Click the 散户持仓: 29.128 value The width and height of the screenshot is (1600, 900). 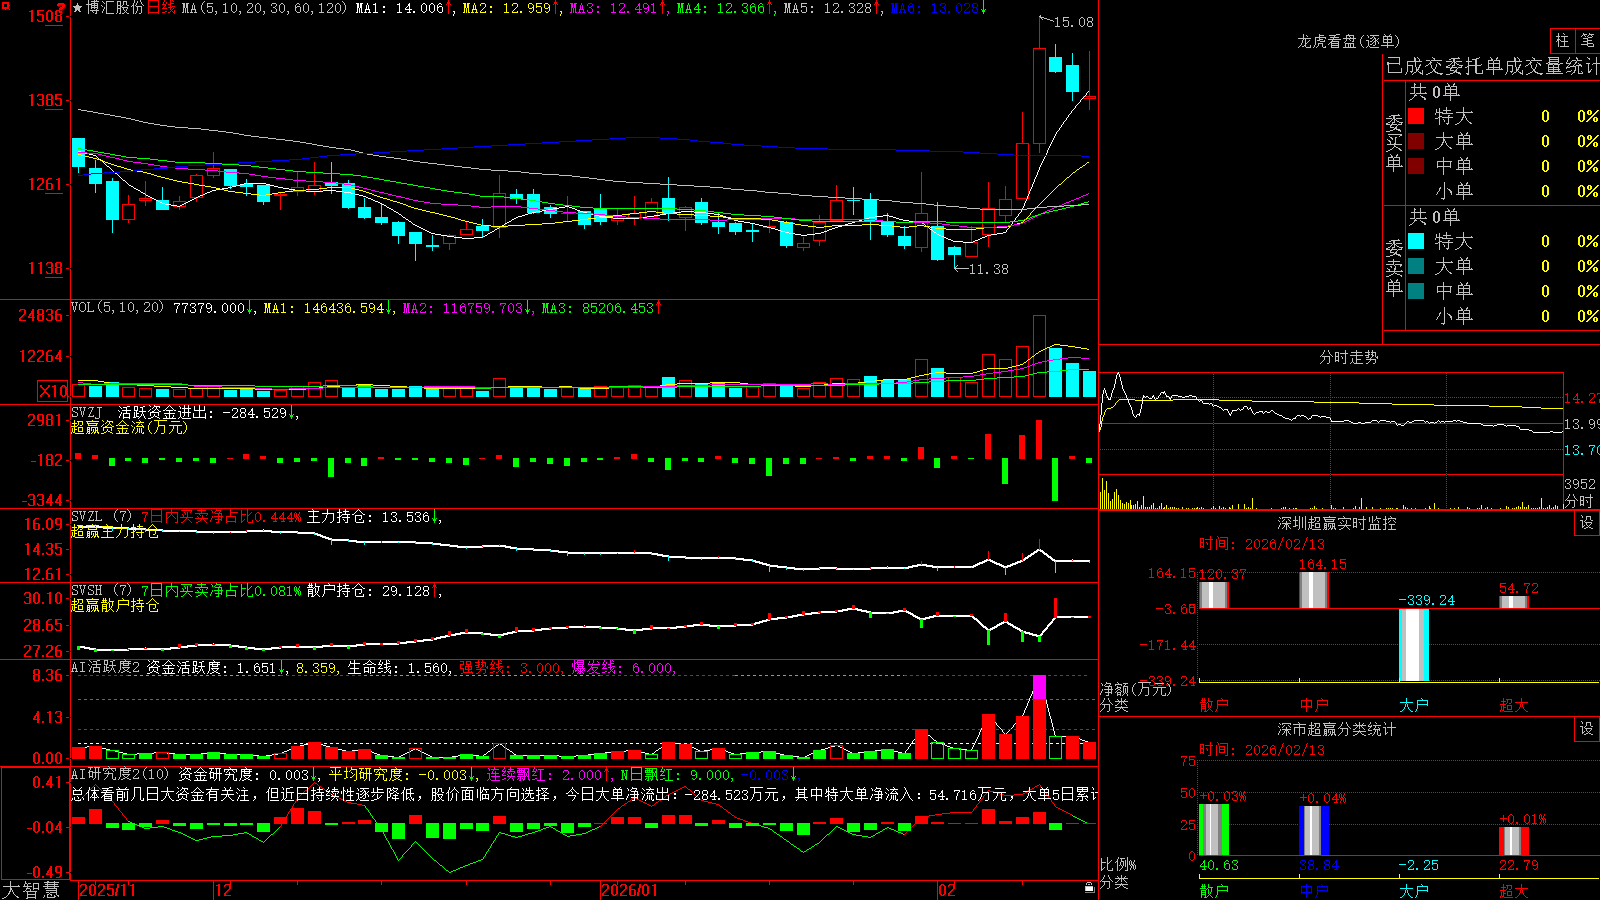(x=369, y=591)
